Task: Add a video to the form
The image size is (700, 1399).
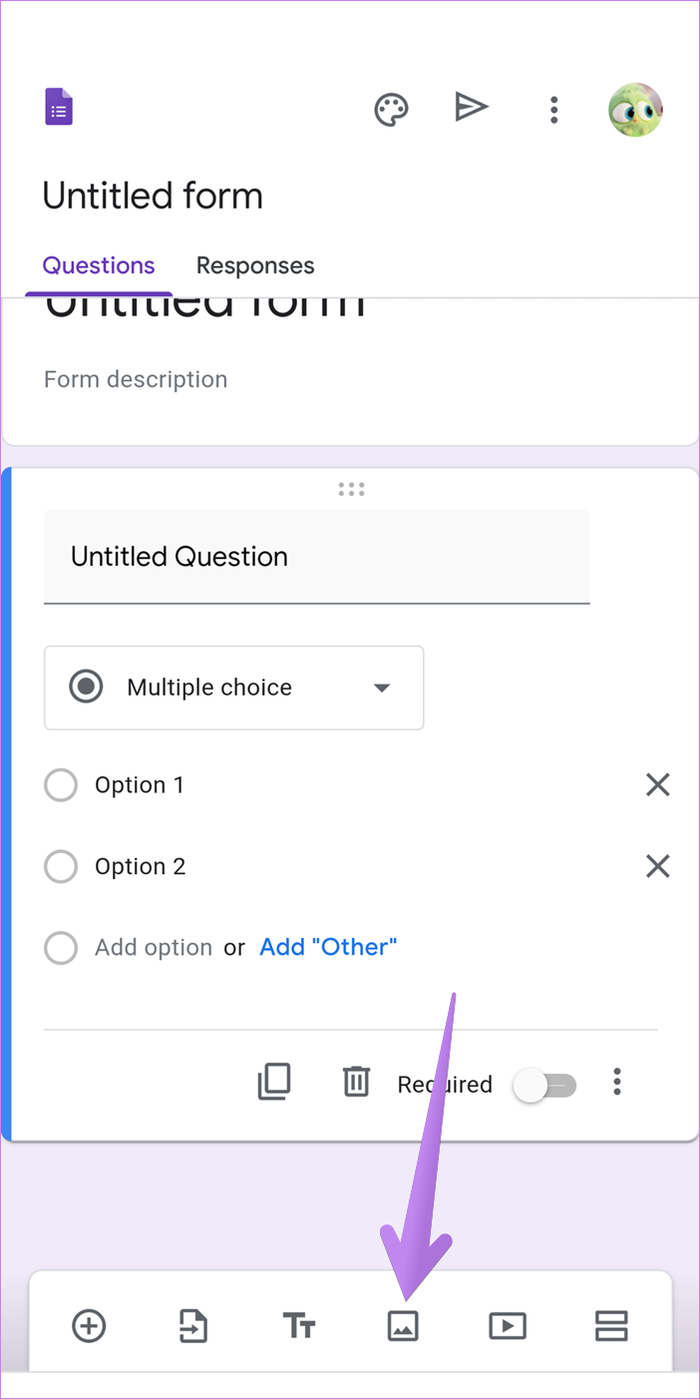Action: [507, 1326]
